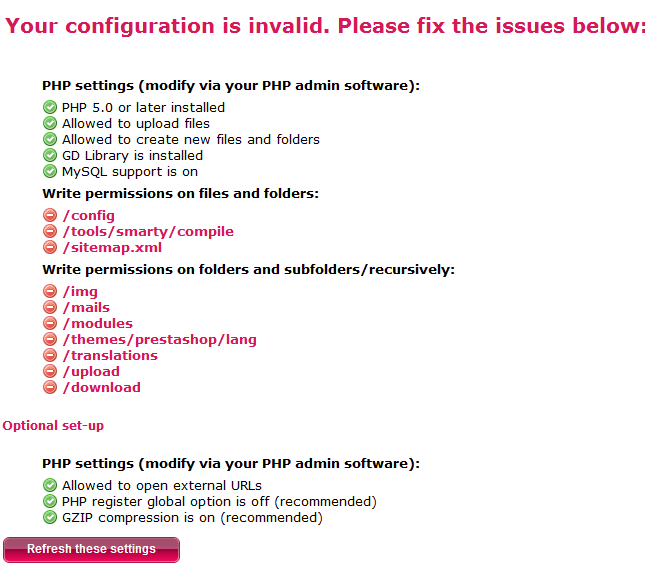Click the Refresh these settings button
645x575 pixels.
91,549
